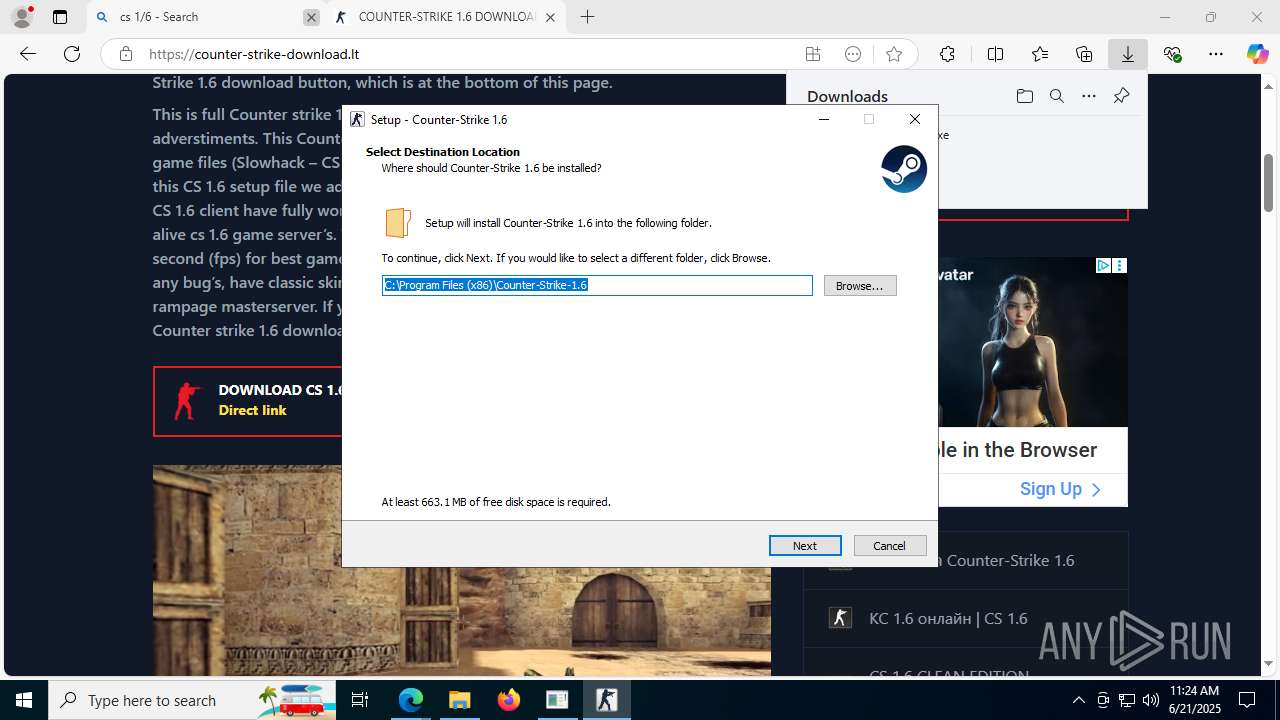Image resolution: width=1280 pixels, height=720 pixels.
Task: View site information lock icon
Action: 125,54
